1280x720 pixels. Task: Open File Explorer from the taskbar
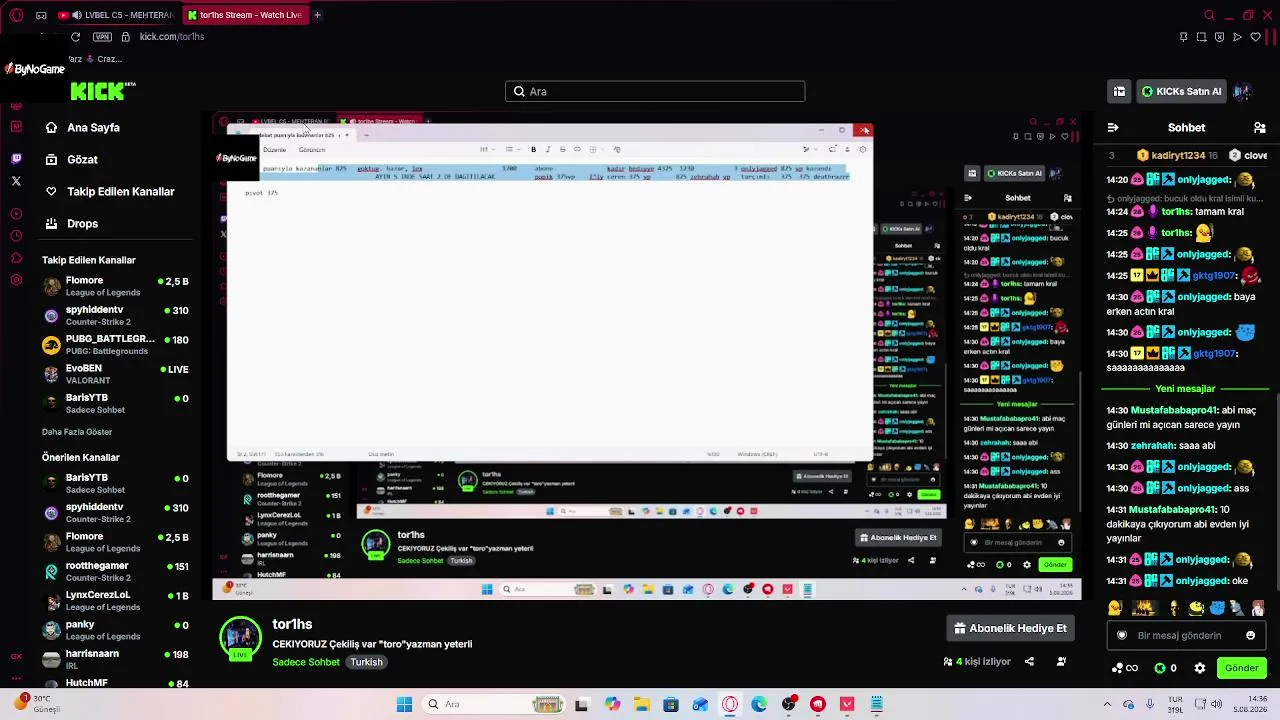641,704
